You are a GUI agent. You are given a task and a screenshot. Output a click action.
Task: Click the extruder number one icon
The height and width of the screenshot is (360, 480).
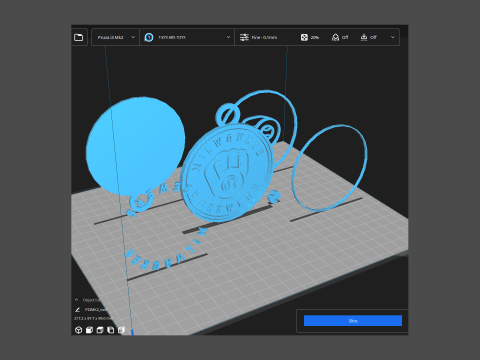[149, 37]
